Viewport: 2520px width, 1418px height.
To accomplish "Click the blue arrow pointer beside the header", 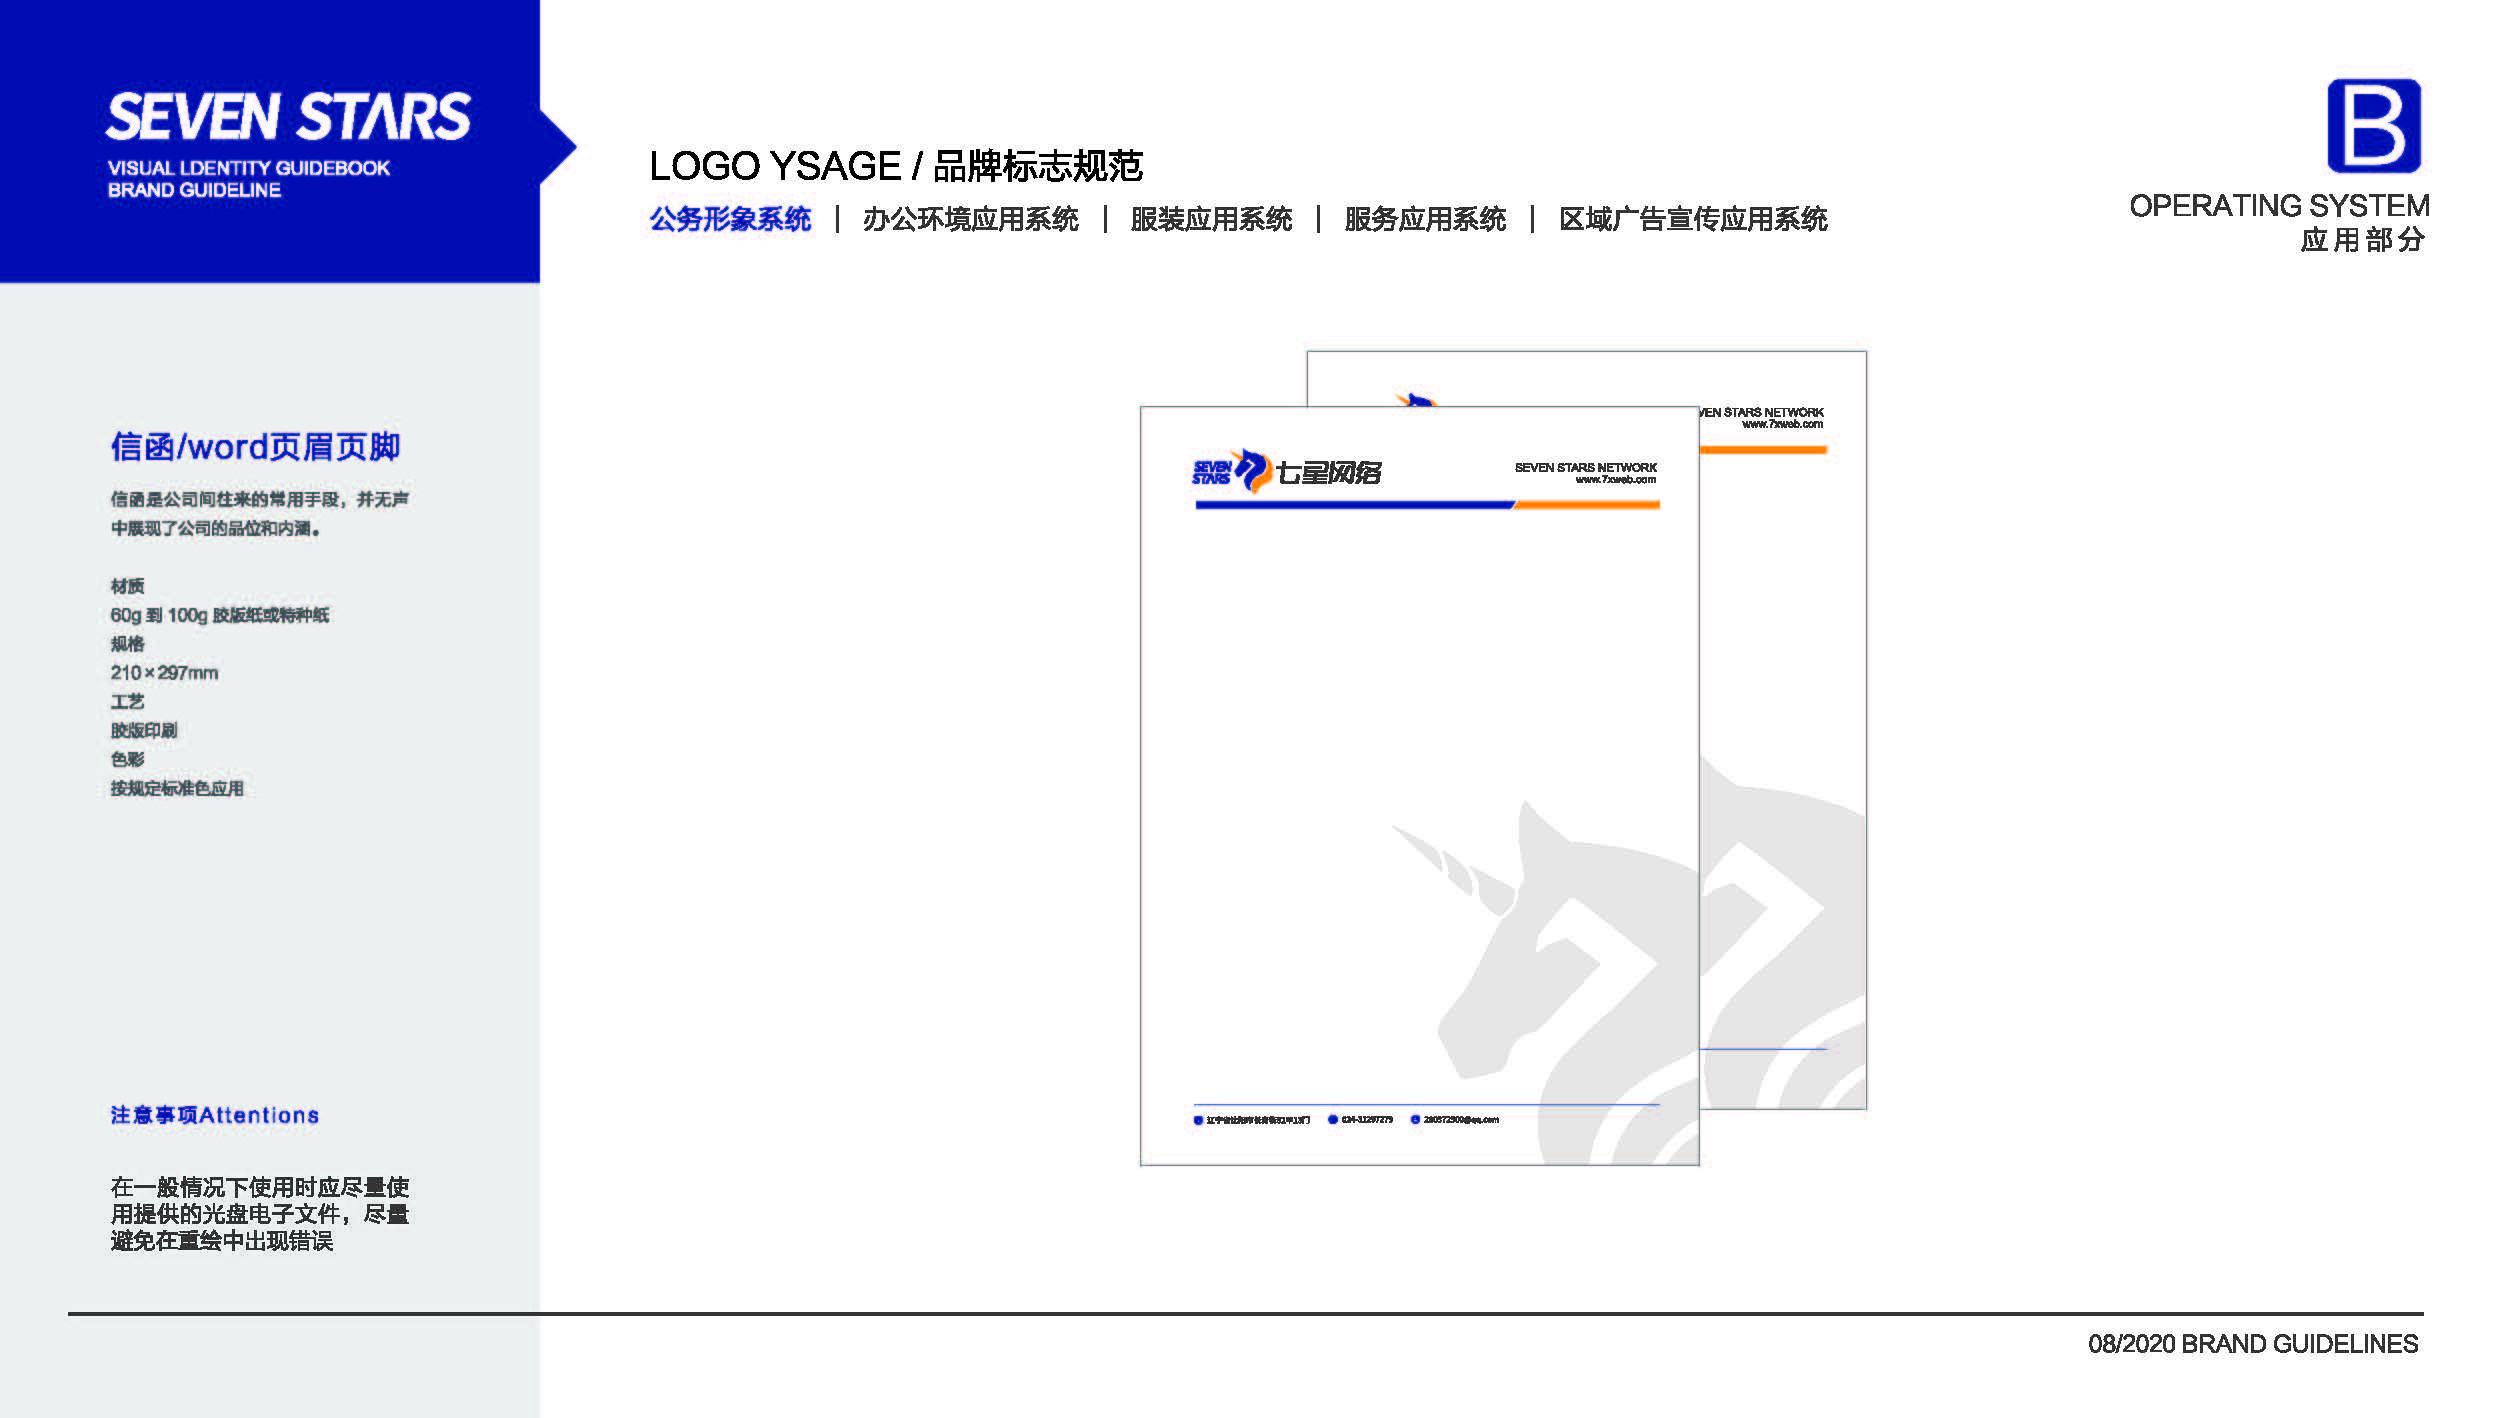I will pyautogui.click(x=558, y=147).
